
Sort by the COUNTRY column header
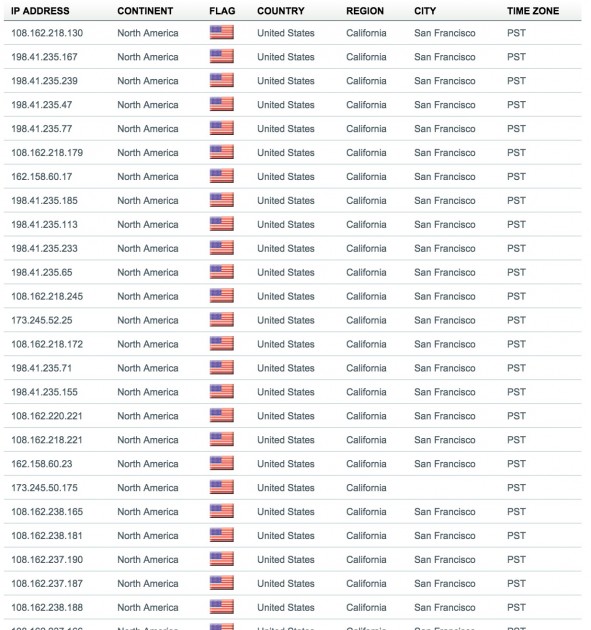coord(281,11)
